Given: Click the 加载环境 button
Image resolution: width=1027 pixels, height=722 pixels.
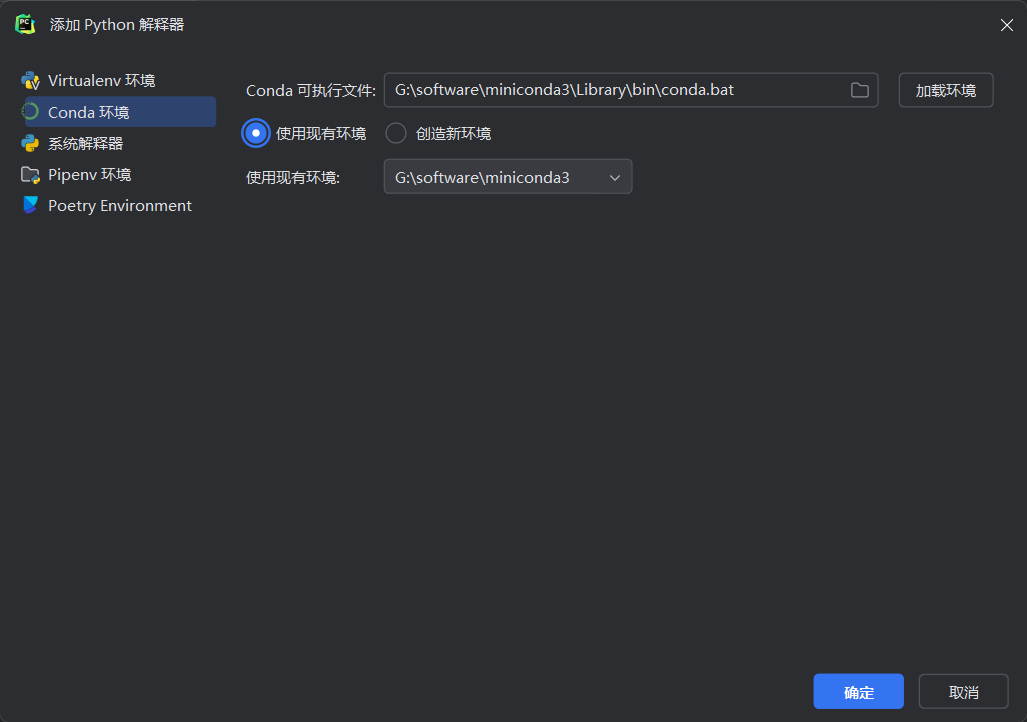Looking at the screenshot, I should (946, 90).
